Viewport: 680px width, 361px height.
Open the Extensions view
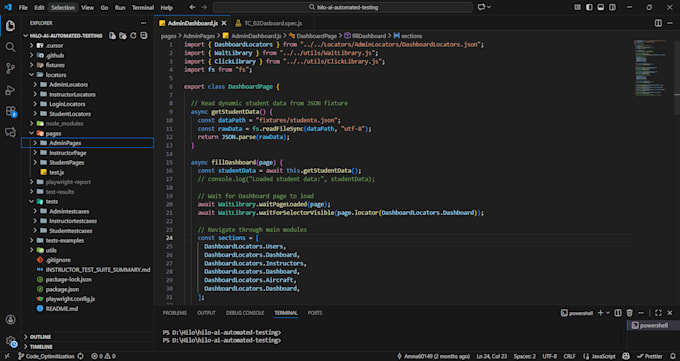point(10,111)
